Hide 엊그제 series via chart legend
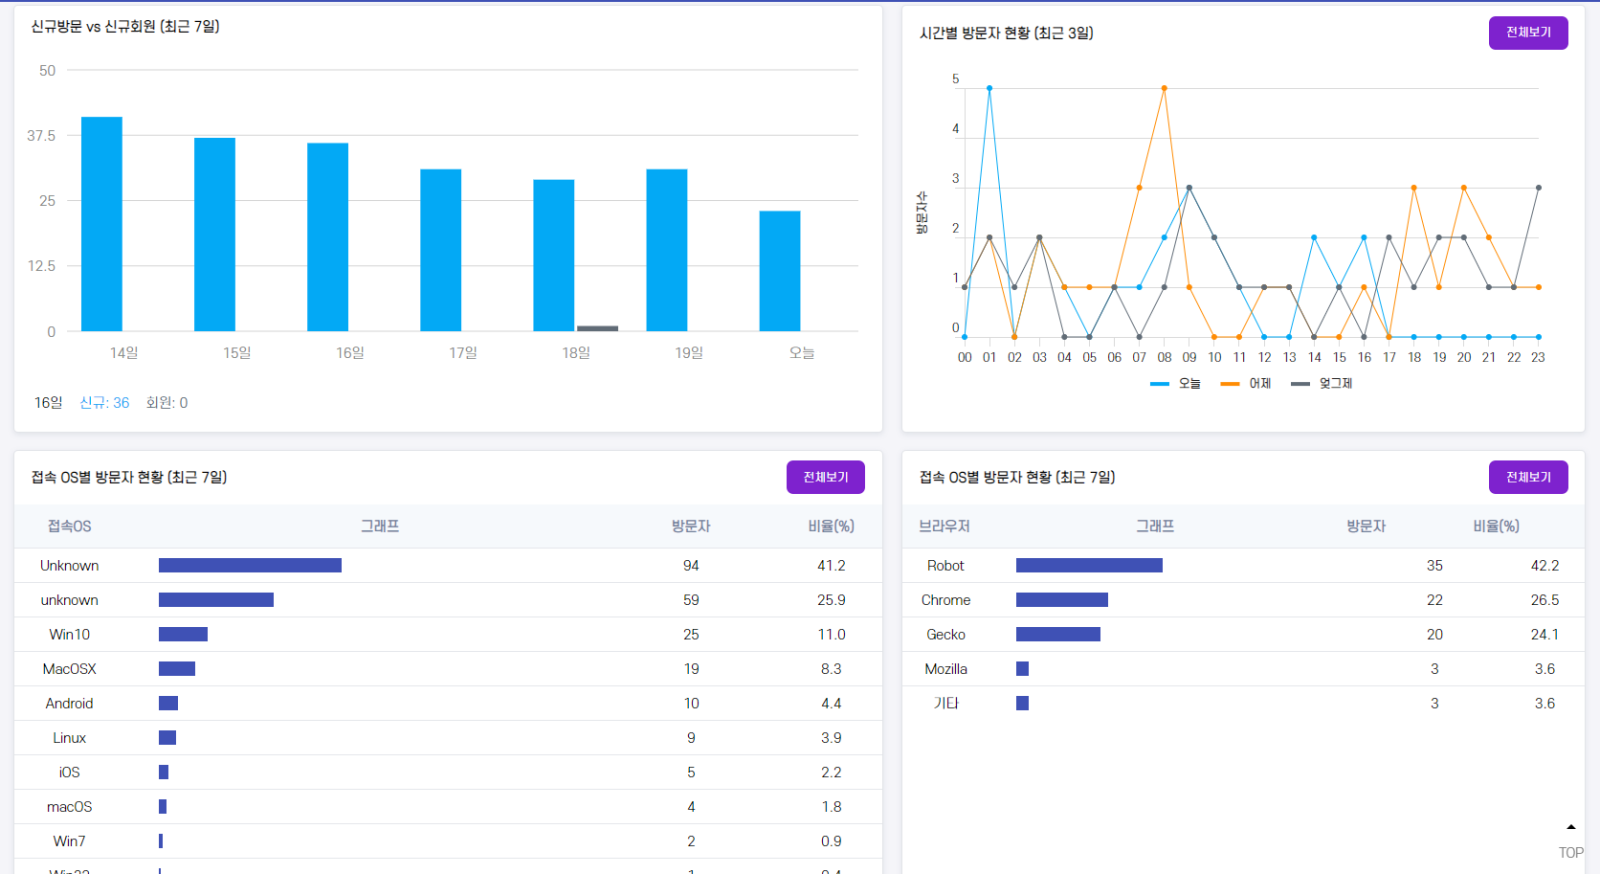1600x874 pixels. [1322, 383]
